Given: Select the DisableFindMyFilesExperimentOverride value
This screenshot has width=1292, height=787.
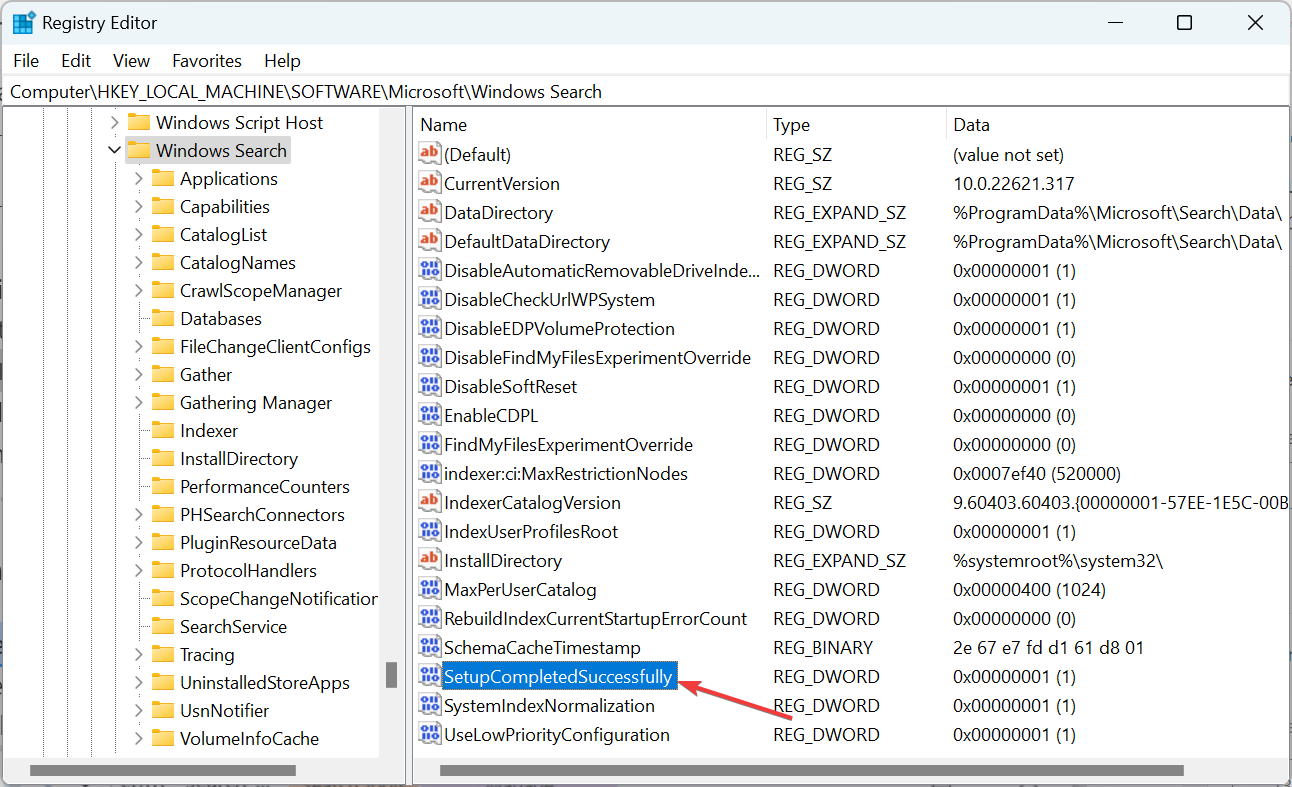Looking at the screenshot, I should (597, 357).
